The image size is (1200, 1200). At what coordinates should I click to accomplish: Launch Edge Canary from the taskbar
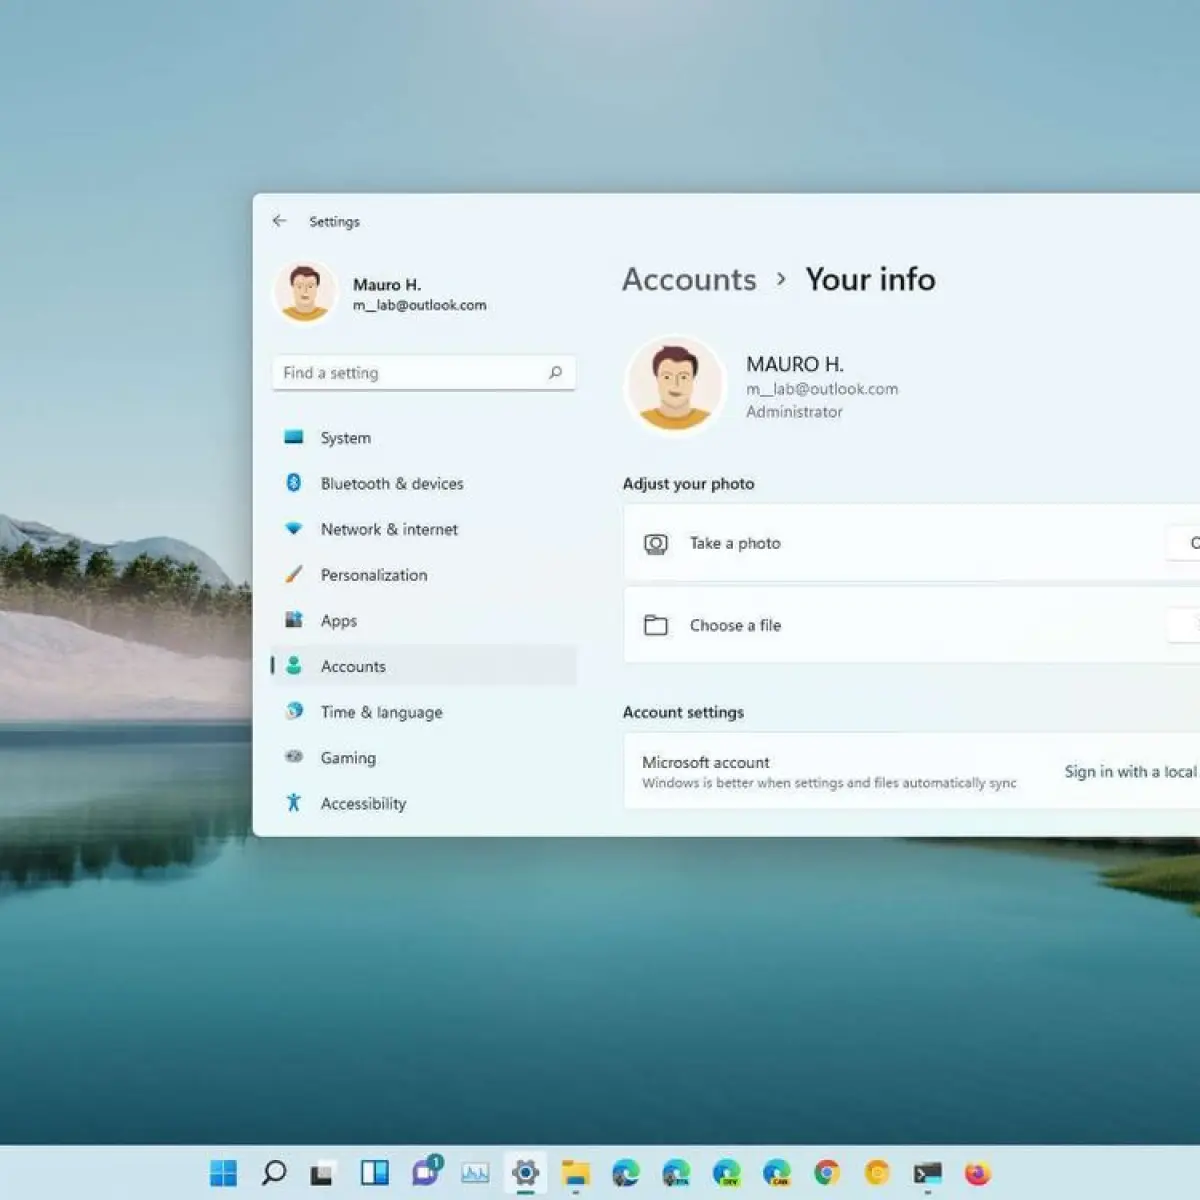click(777, 1172)
